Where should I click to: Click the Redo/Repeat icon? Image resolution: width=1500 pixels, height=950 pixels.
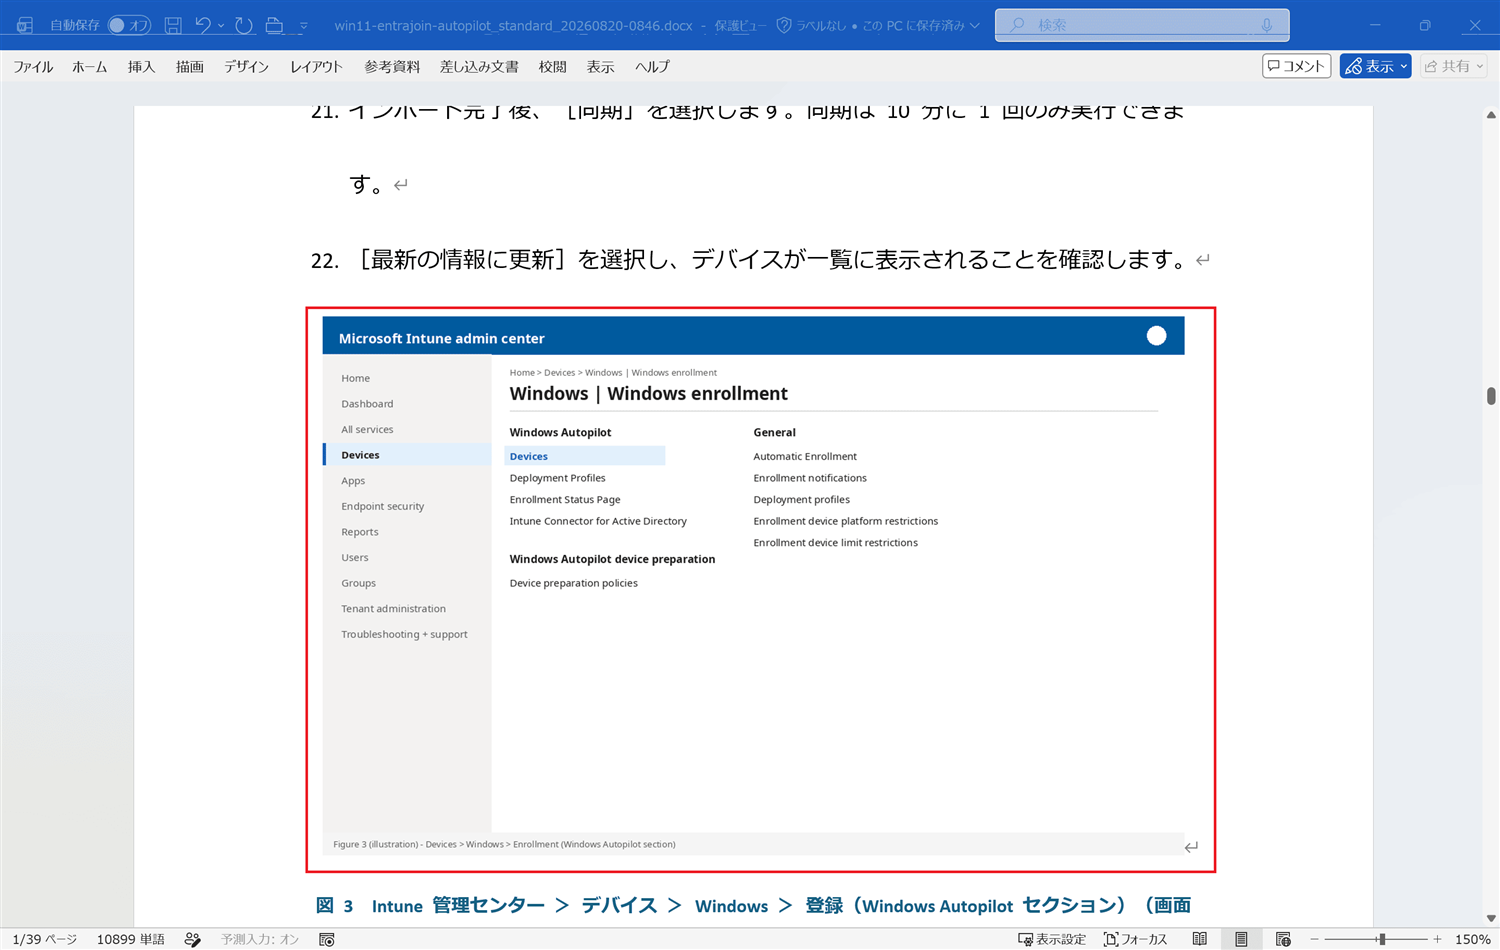click(x=244, y=25)
